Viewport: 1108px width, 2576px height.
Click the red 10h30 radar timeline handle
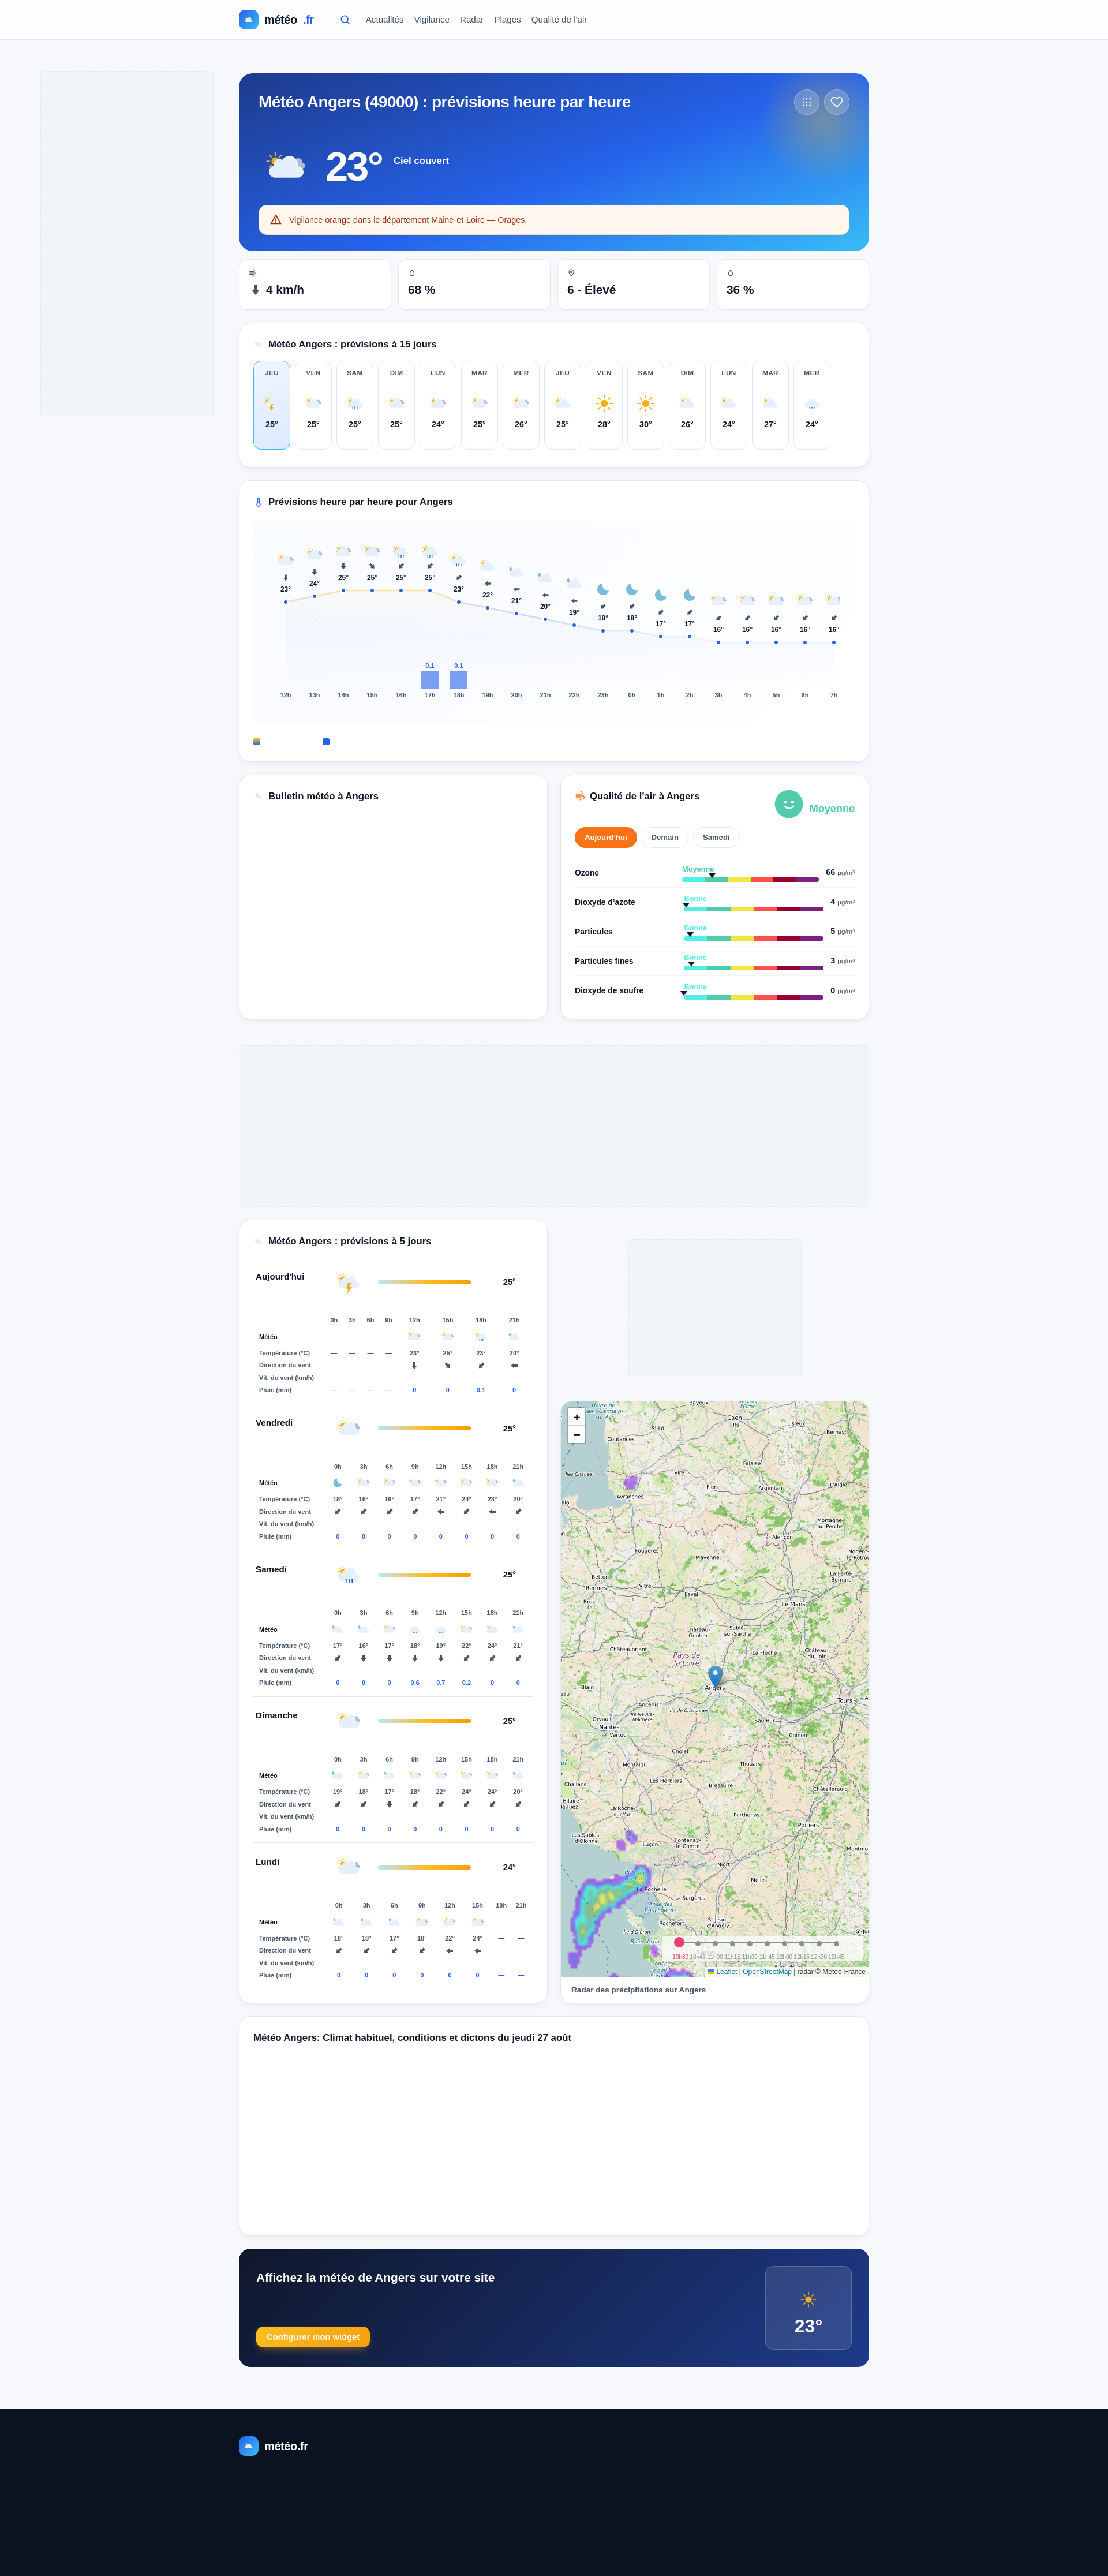click(x=679, y=1942)
